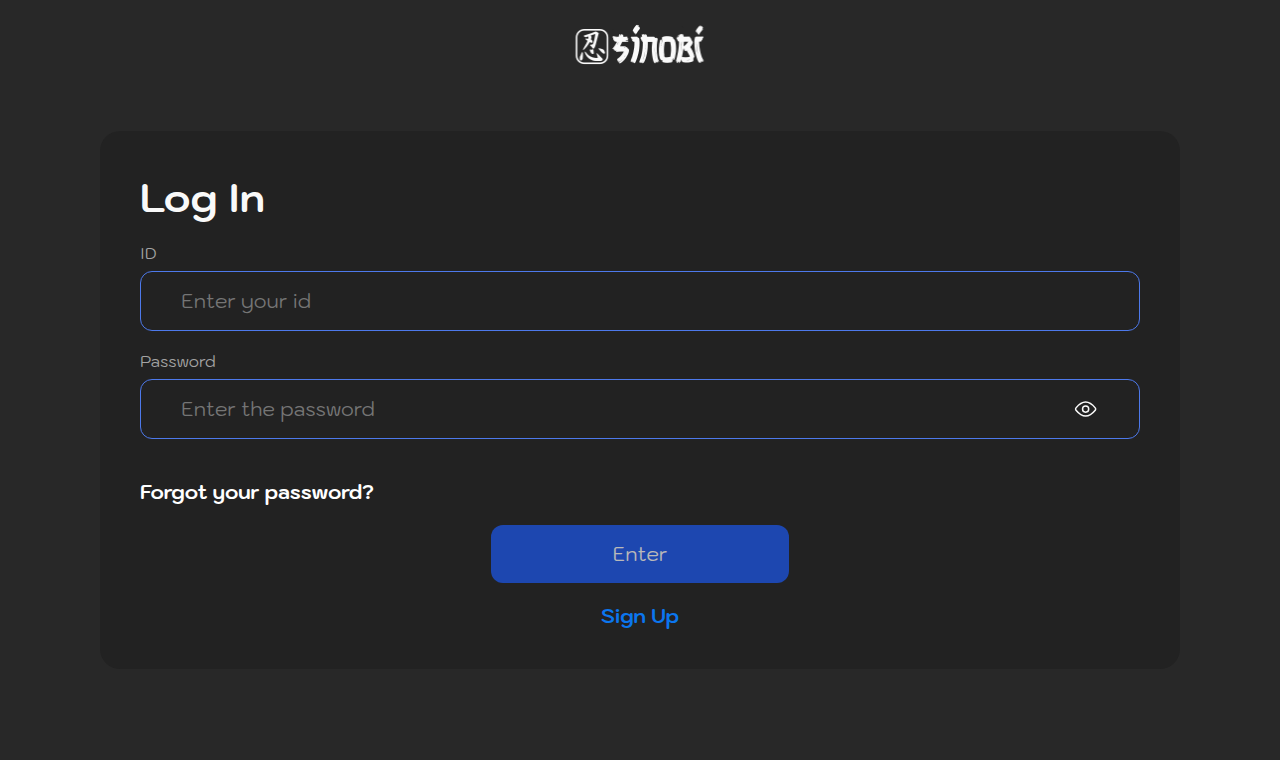The image size is (1280, 760).
Task: Toggle password visibility with the eye icon
Action: [x=1085, y=409]
